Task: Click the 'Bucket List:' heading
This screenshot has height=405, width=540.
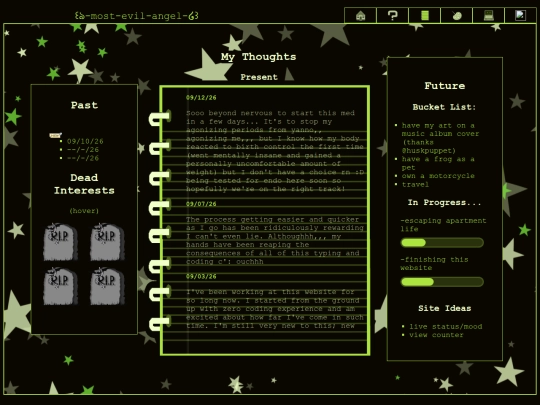Action: point(444,107)
